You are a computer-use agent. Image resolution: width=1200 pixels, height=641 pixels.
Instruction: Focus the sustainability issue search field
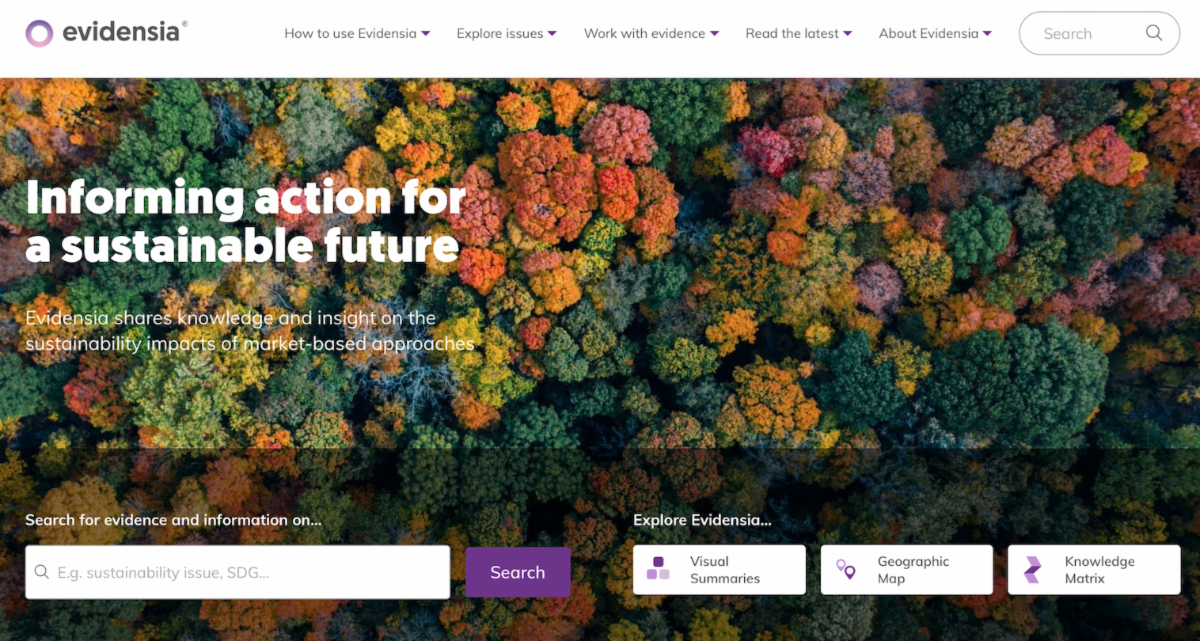(x=238, y=572)
